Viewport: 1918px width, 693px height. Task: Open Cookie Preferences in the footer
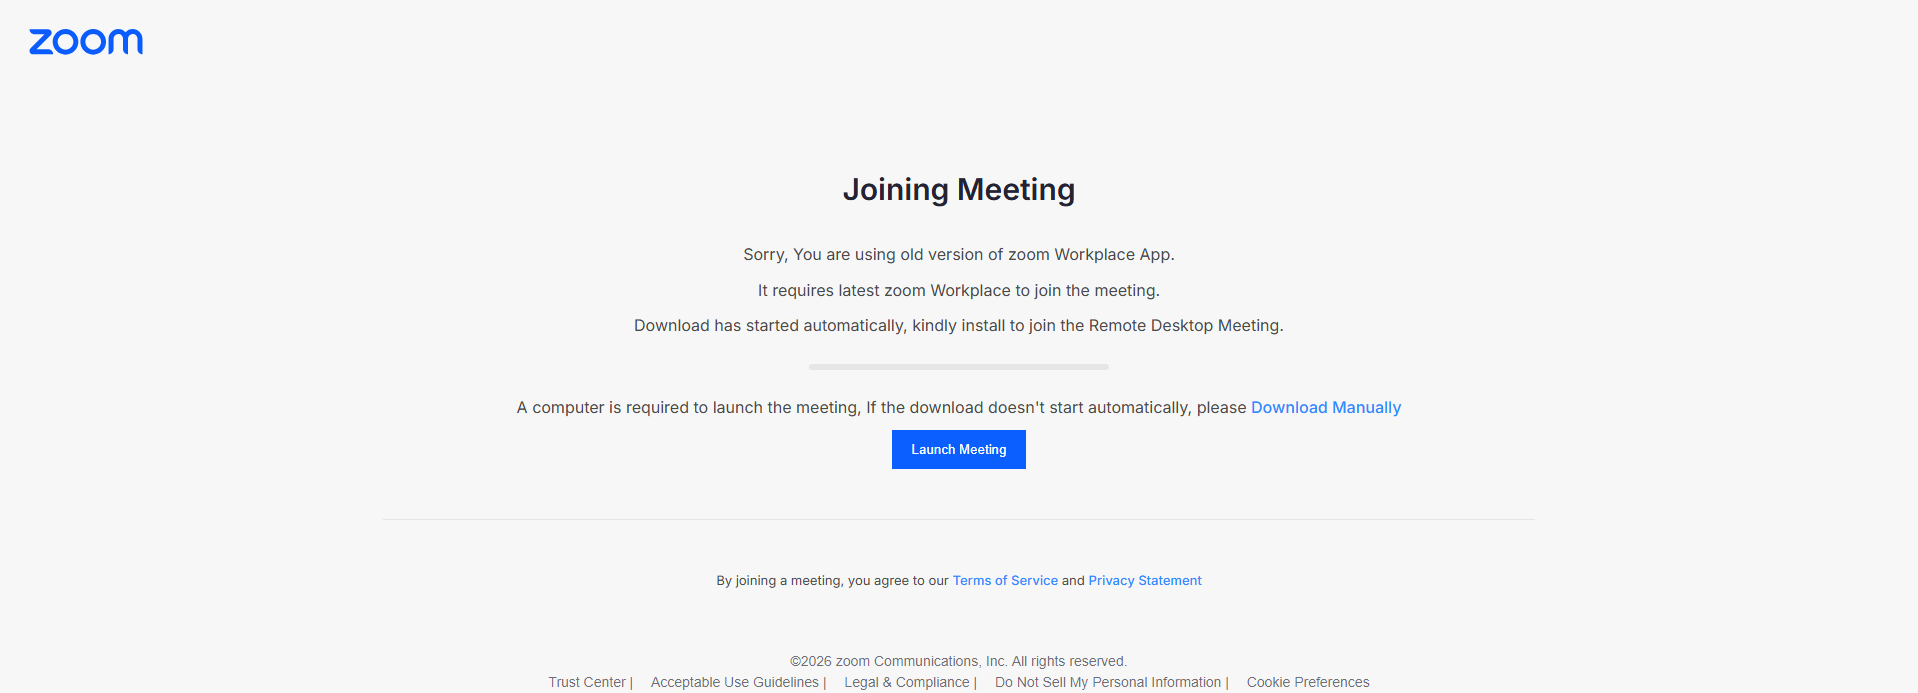coord(1308,682)
